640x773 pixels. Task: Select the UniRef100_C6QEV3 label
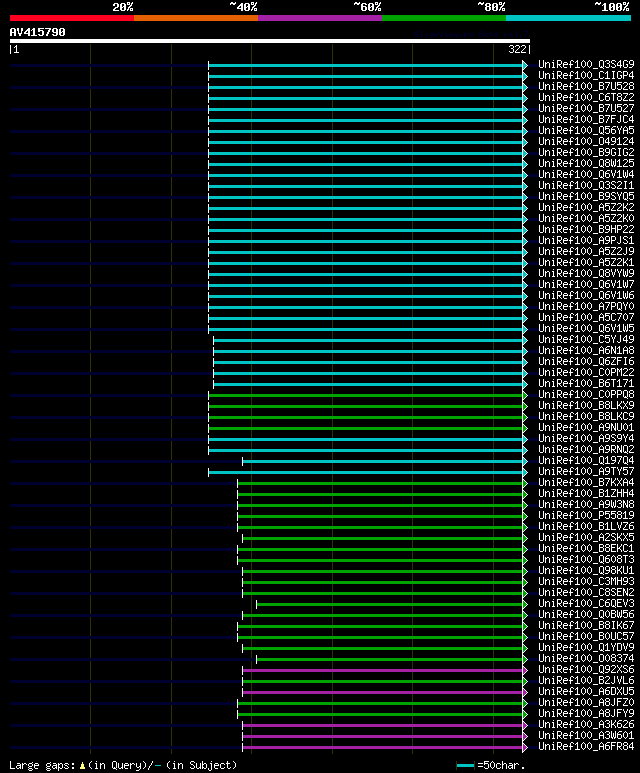[586, 603]
